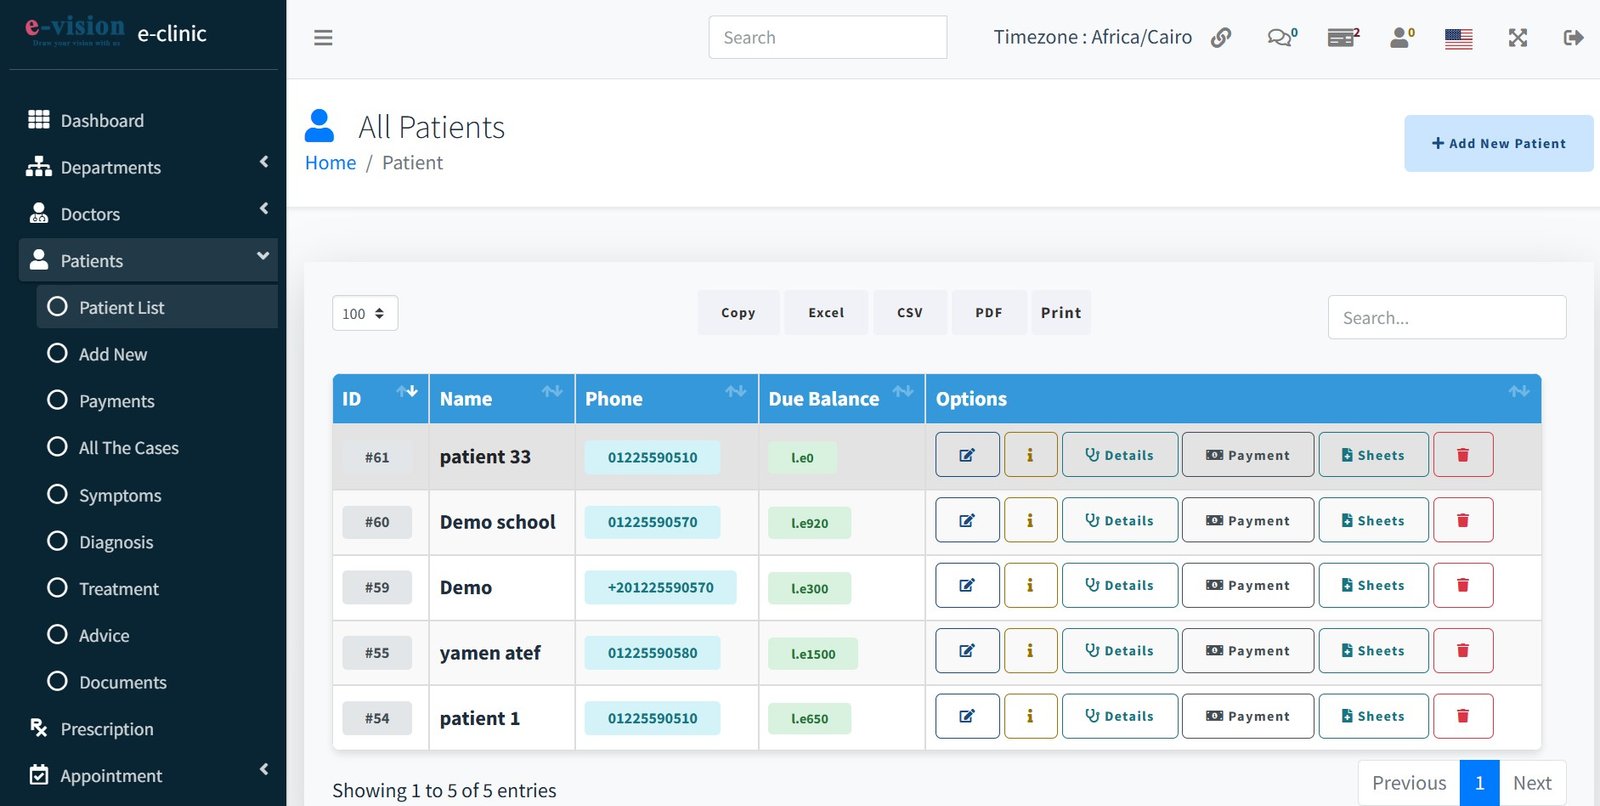Open the 100 entries-per-page dropdown
Viewport: 1600px width, 806px height.
[x=365, y=313]
